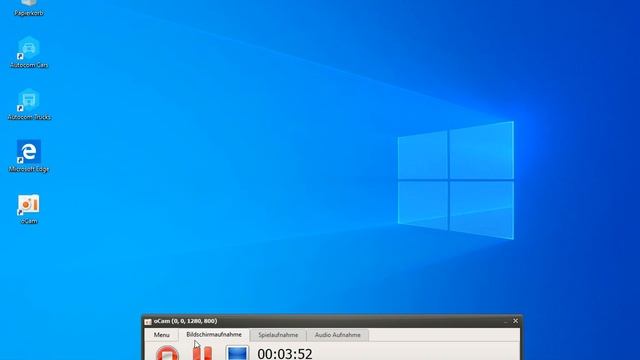Screen dimensions: 640x360
Task: Select the Microsoft Edge desktop shortcut
Action: (29, 156)
